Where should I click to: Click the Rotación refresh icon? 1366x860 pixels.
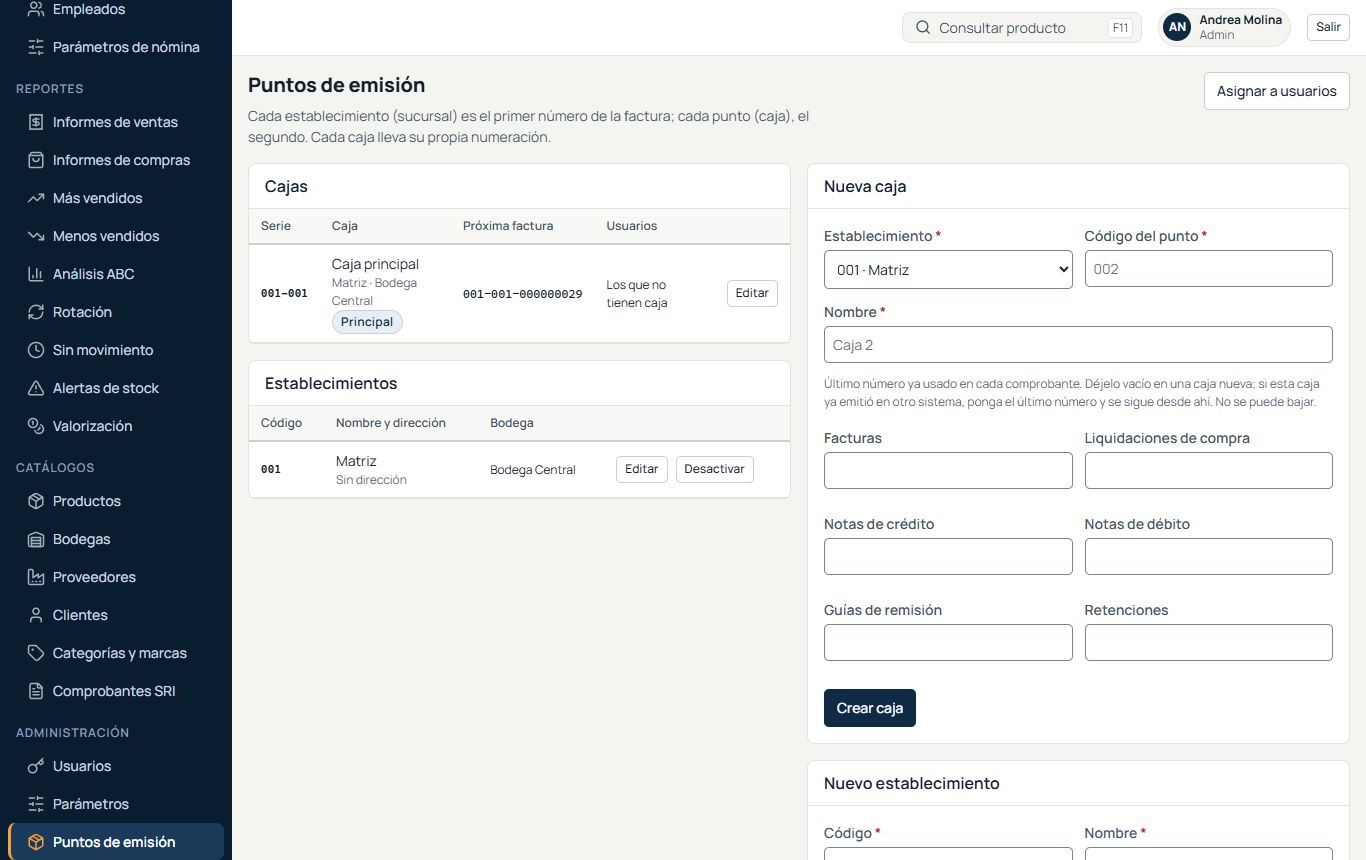[36, 312]
